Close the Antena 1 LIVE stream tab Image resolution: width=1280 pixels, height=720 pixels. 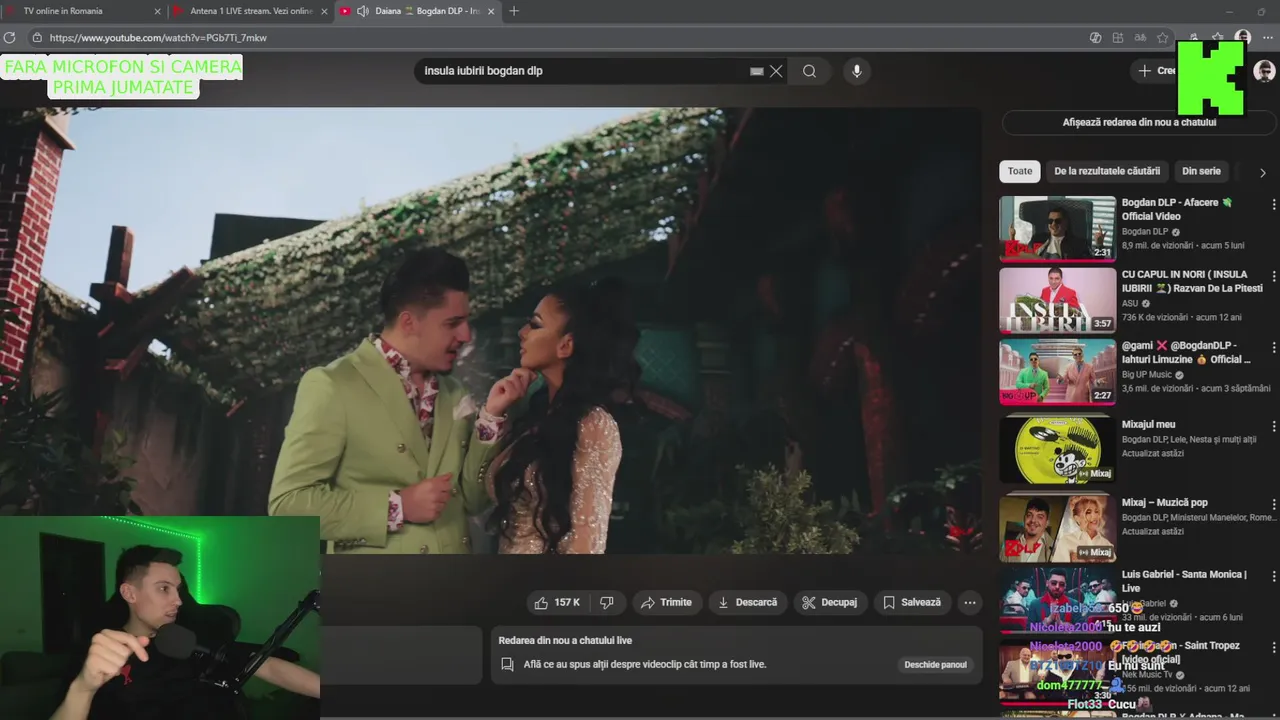tap(324, 11)
